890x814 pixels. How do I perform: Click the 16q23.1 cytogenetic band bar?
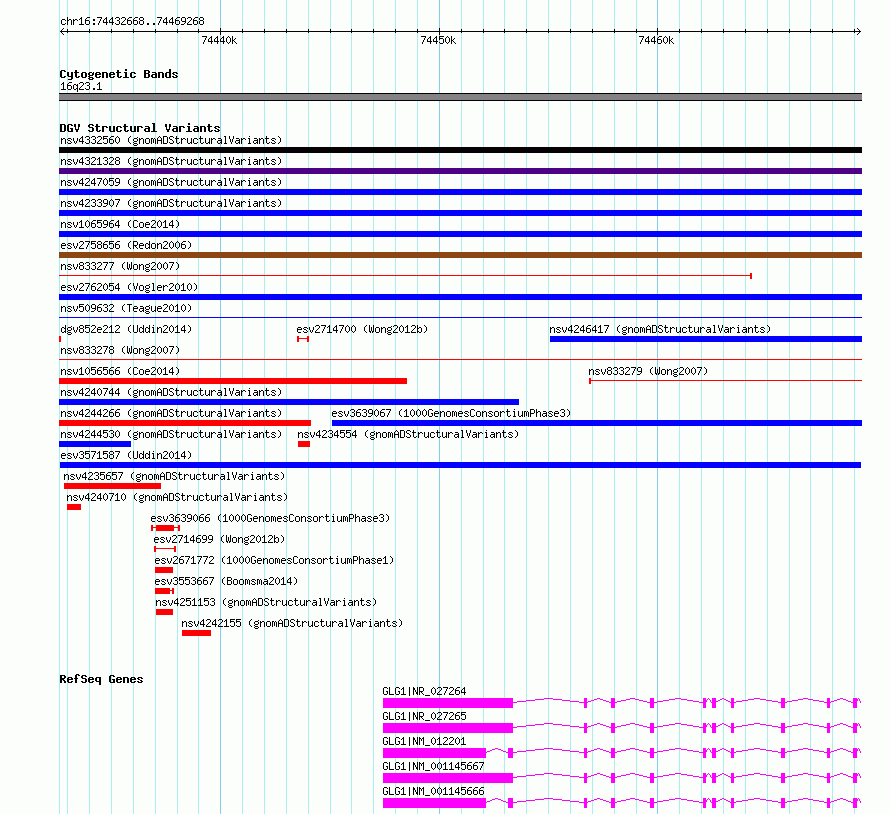[x=460, y=97]
